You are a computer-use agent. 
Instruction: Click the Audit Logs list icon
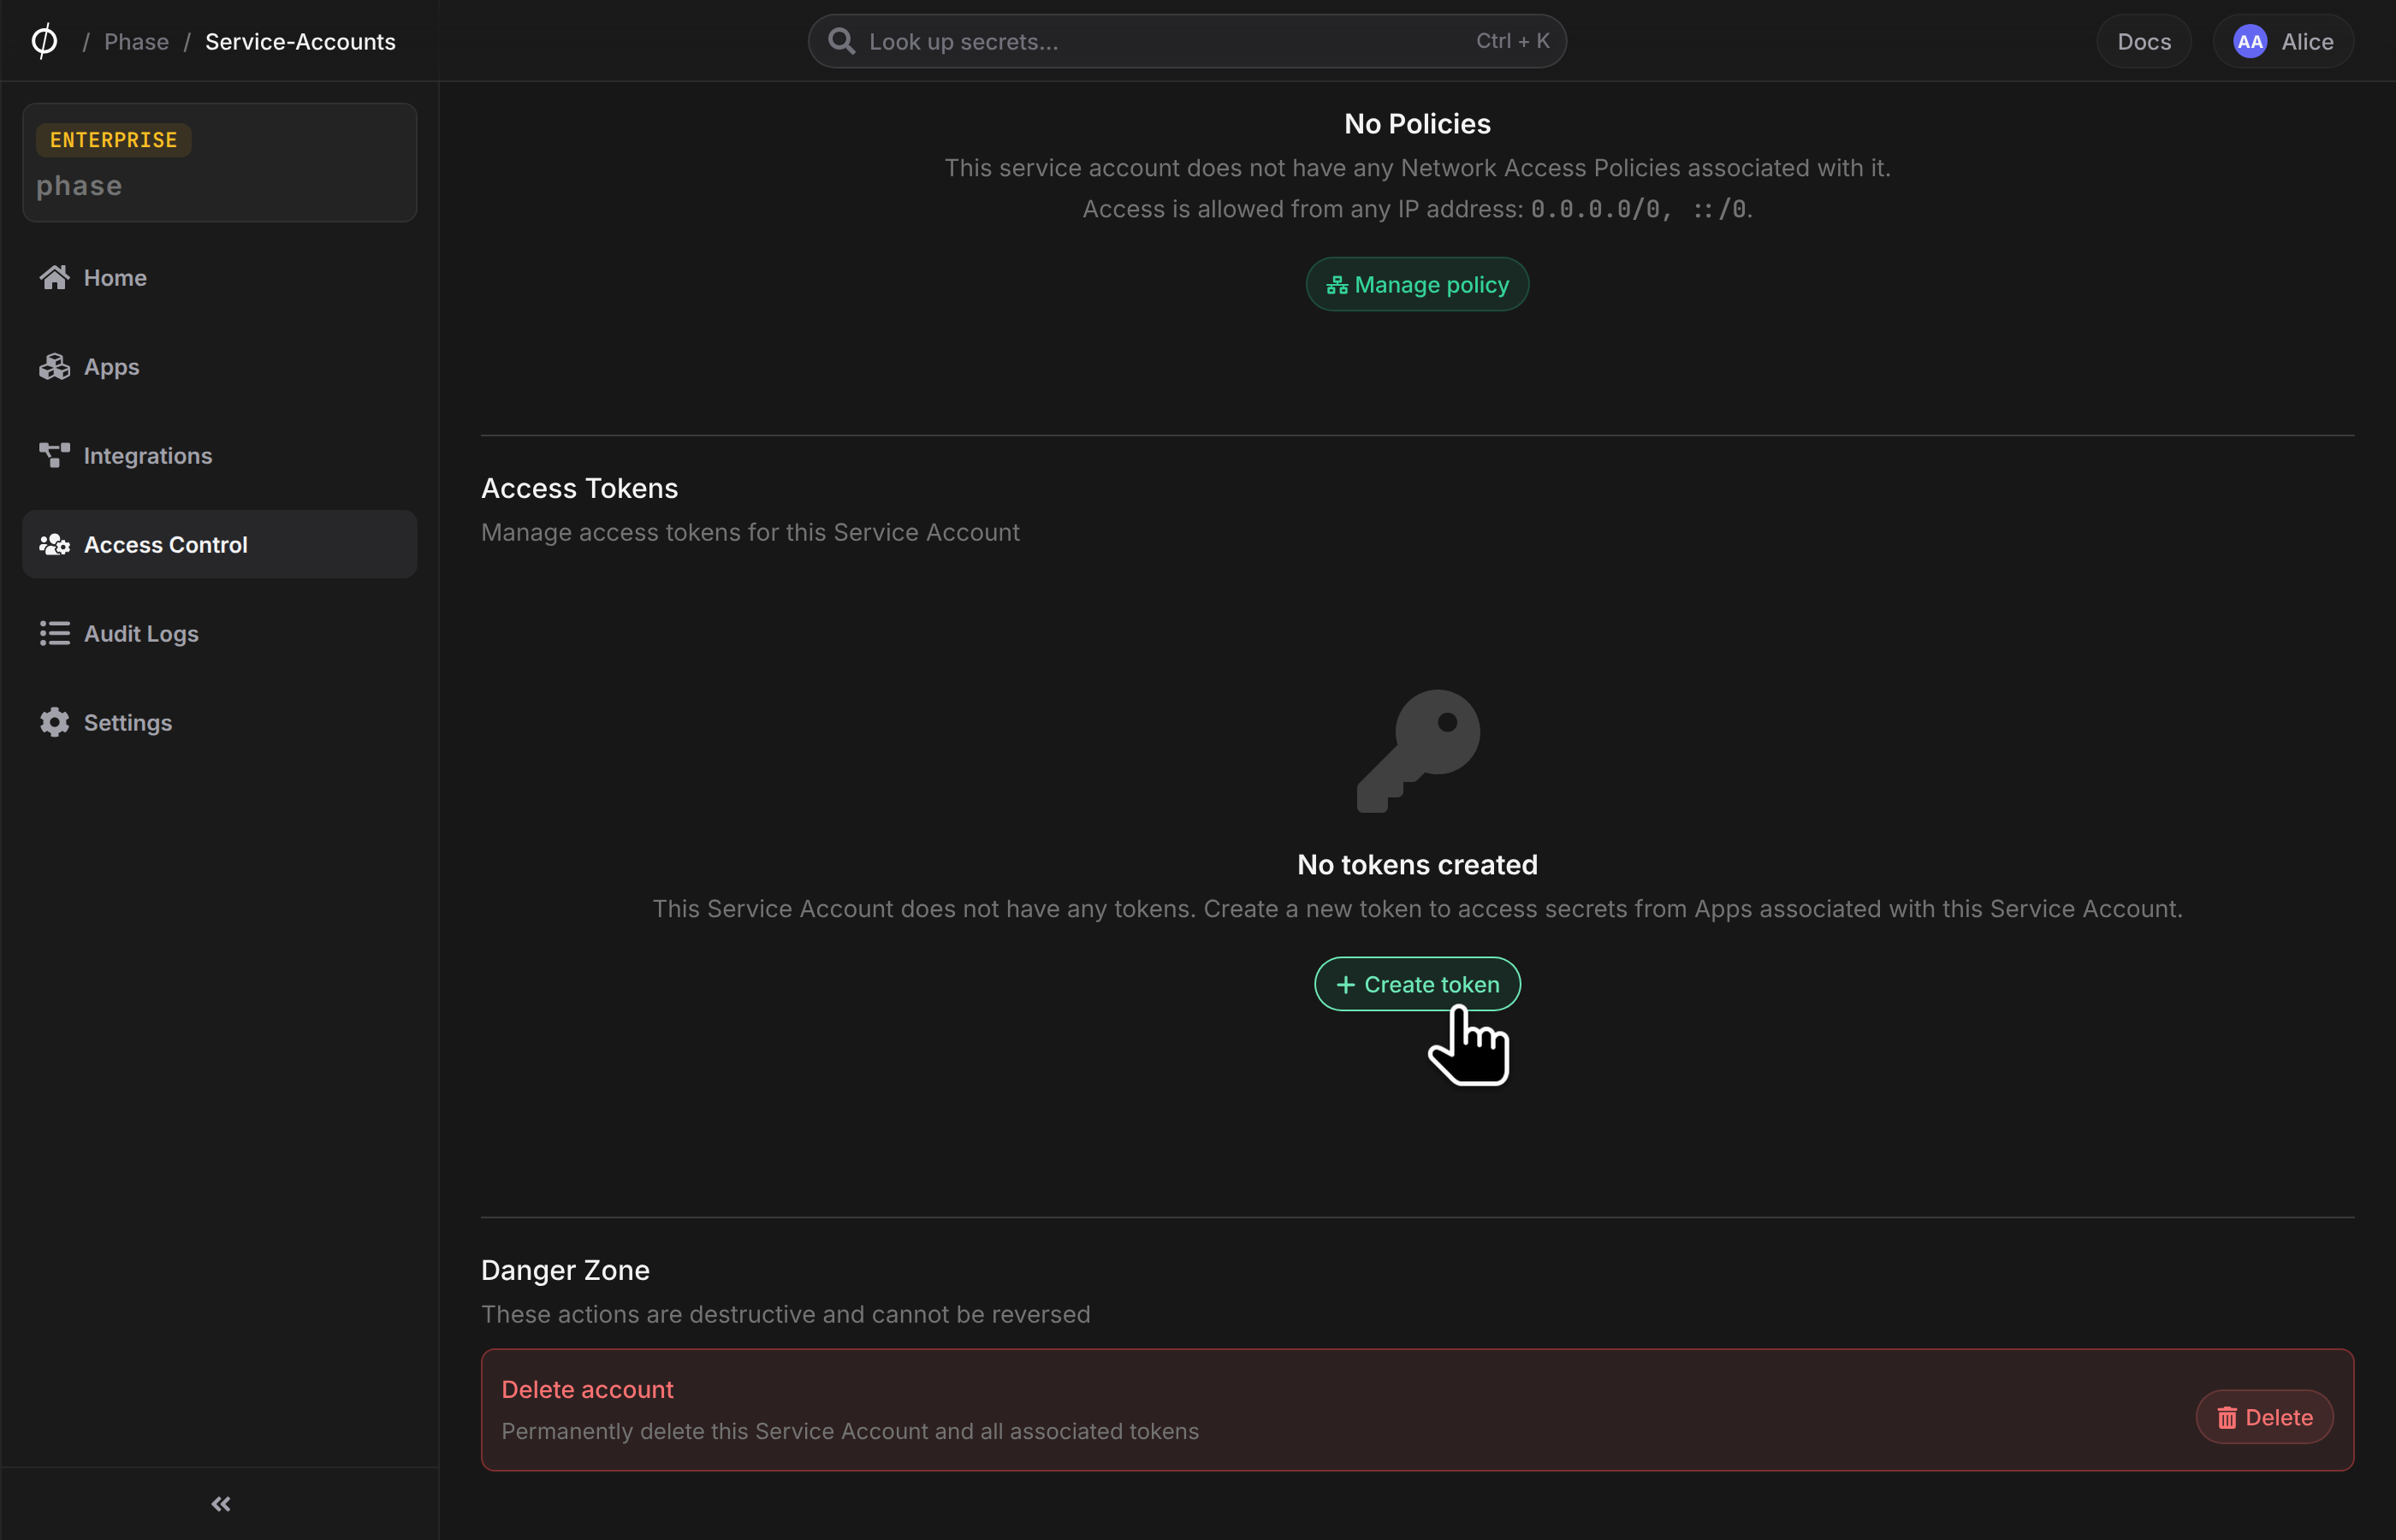click(x=54, y=633)
